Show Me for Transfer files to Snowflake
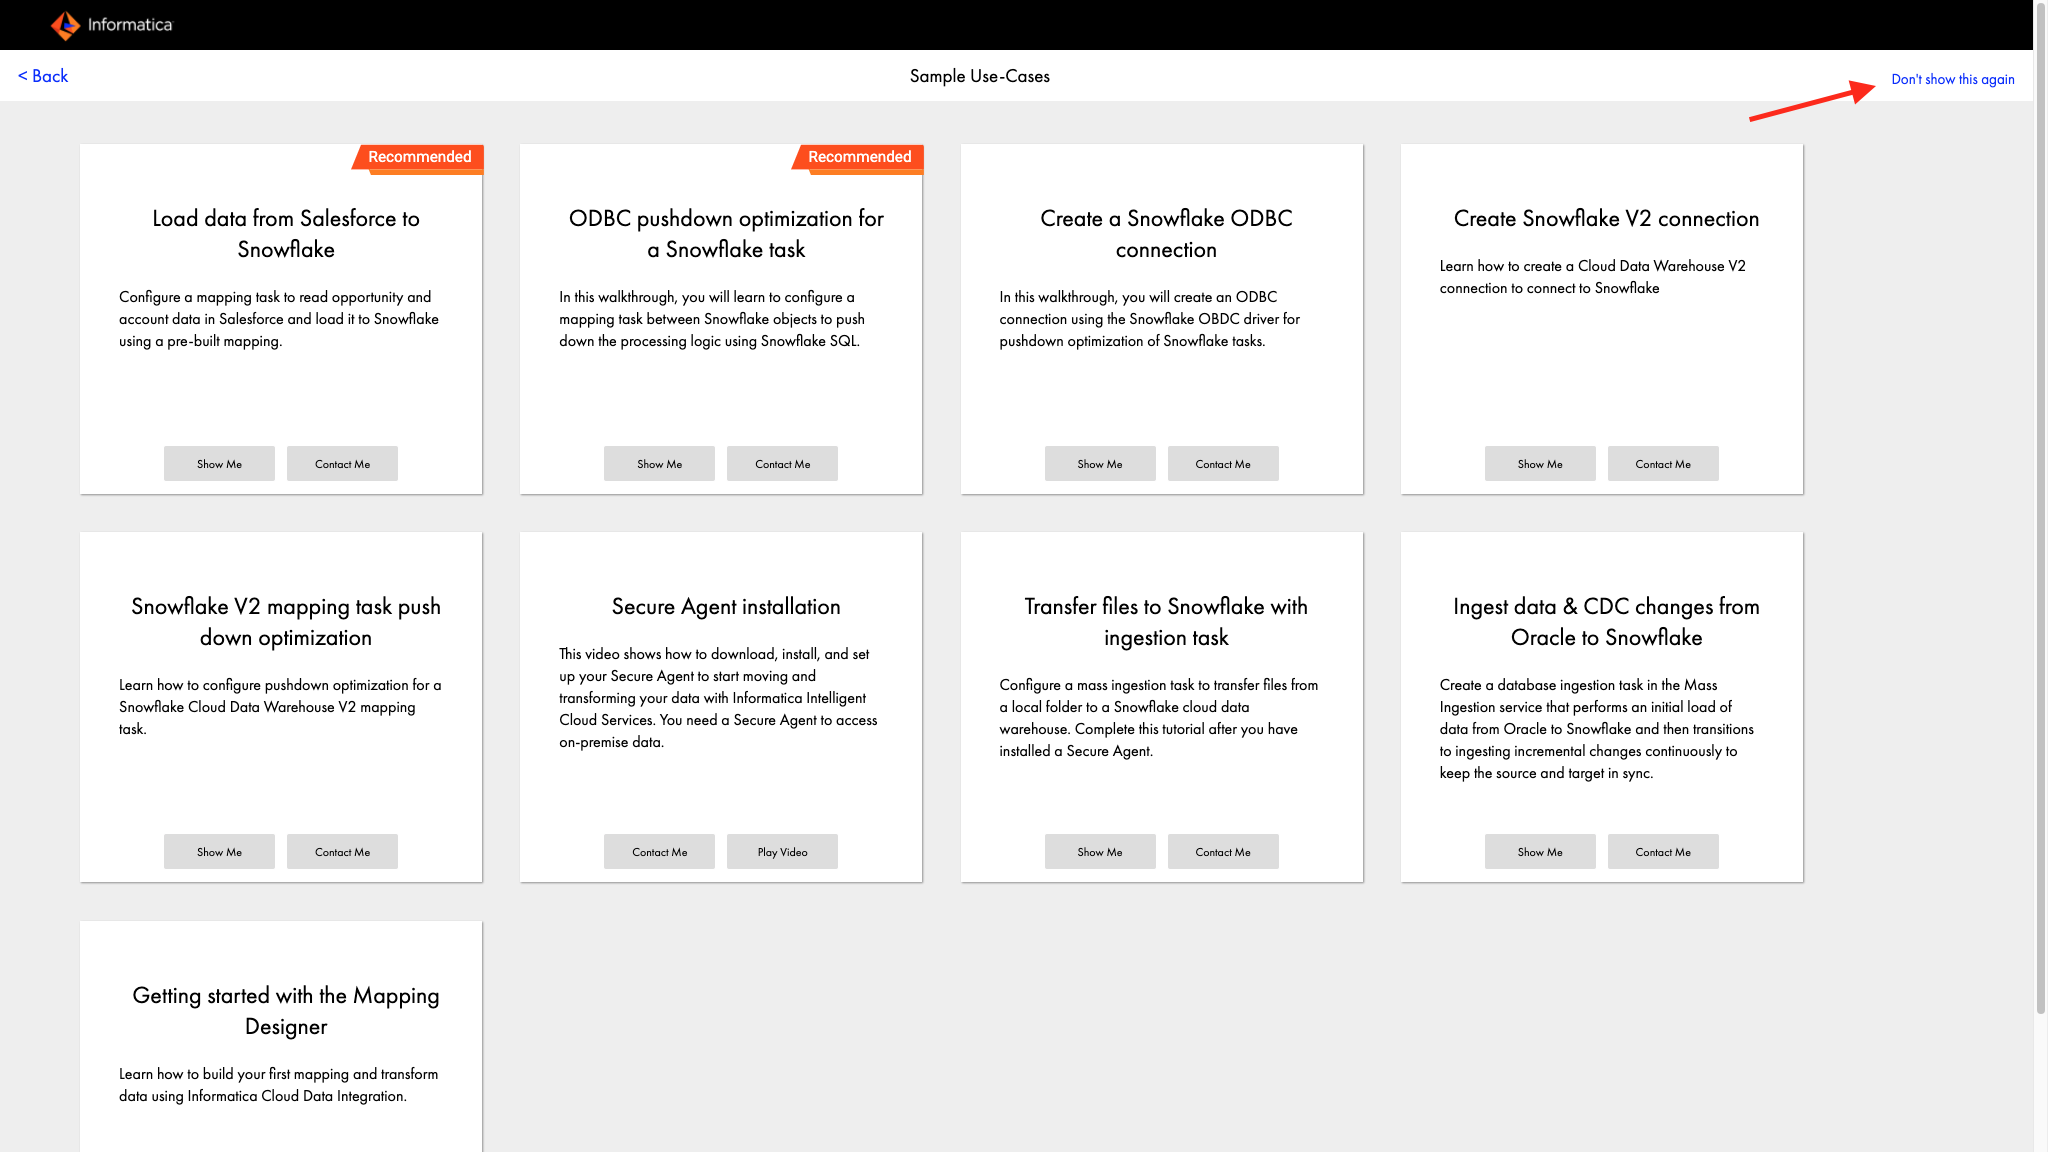2048x1152 pixels. (1099, 852)
